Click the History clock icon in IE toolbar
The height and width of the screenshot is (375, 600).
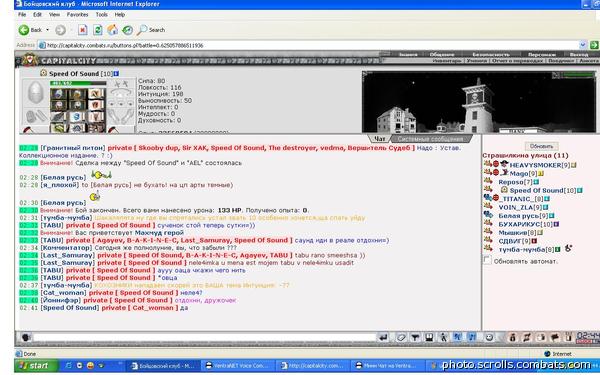tap(127, 30)
